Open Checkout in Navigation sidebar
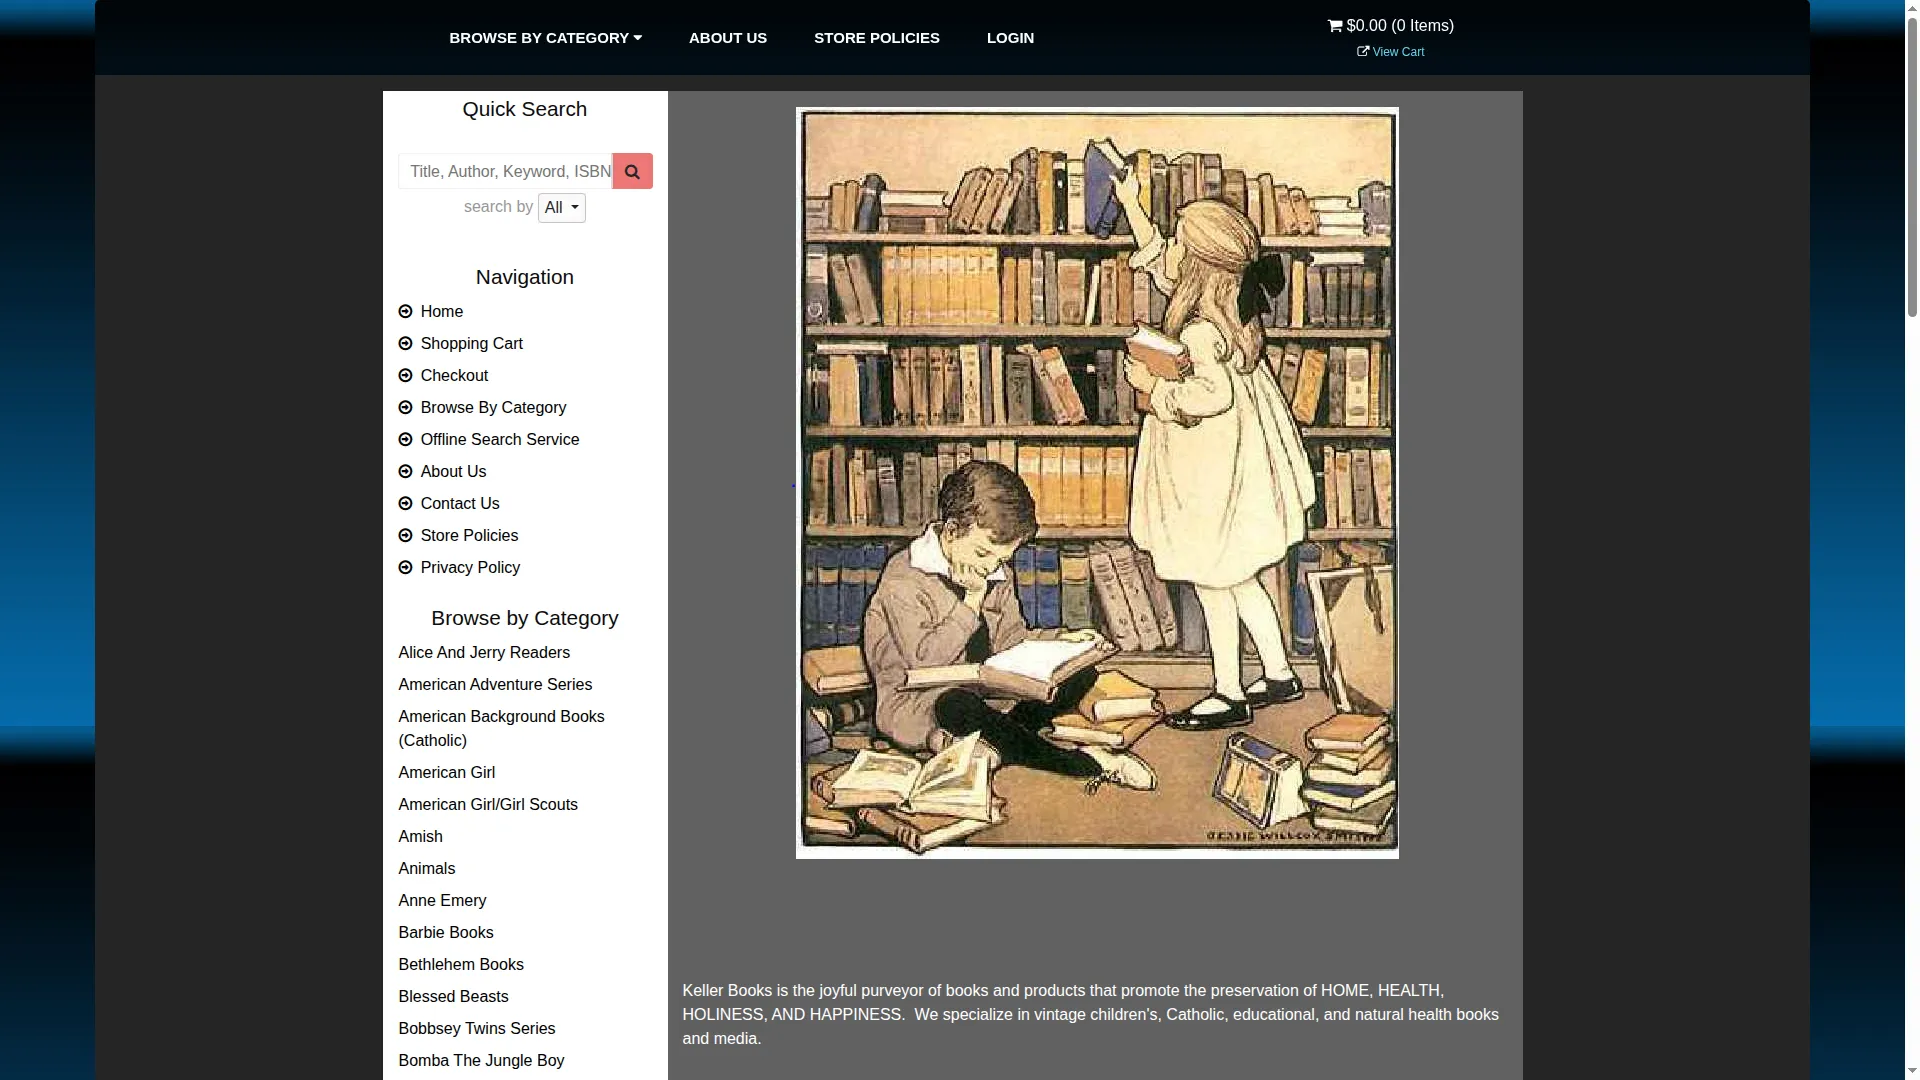This screenshot has height=1080, width=1920. pos(454,376)
